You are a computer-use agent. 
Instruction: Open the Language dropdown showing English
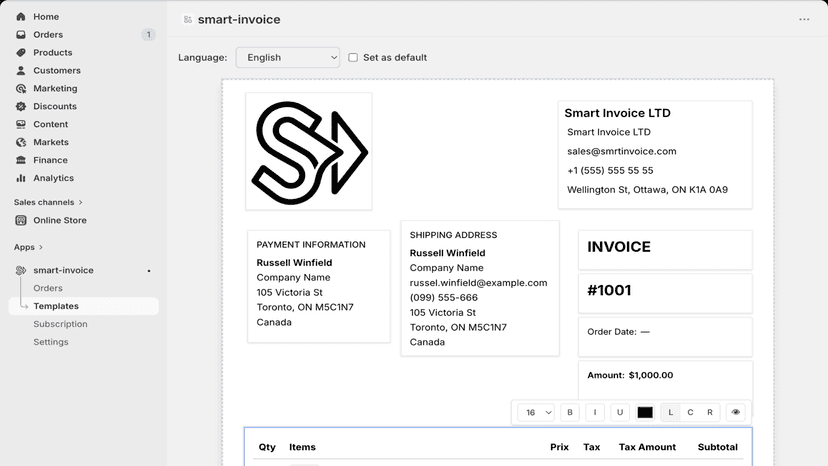click(288, 58)
